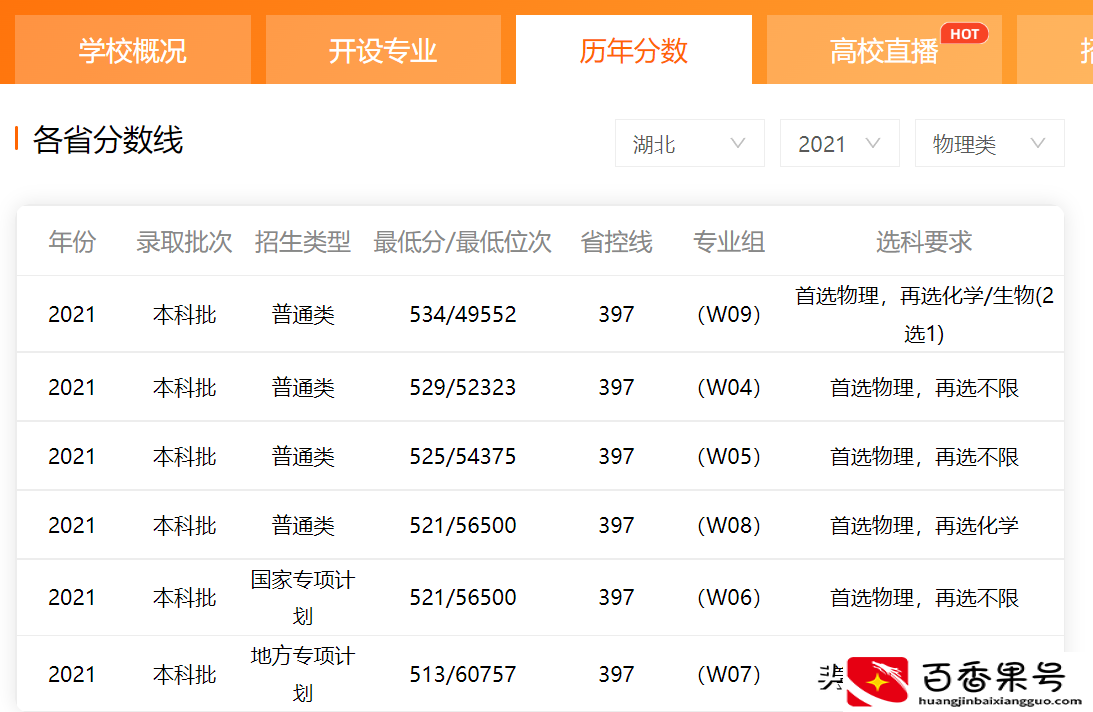Screen dimensions: 1093x712
Task: Click the 省控线 column header
Action: (616, 242)
